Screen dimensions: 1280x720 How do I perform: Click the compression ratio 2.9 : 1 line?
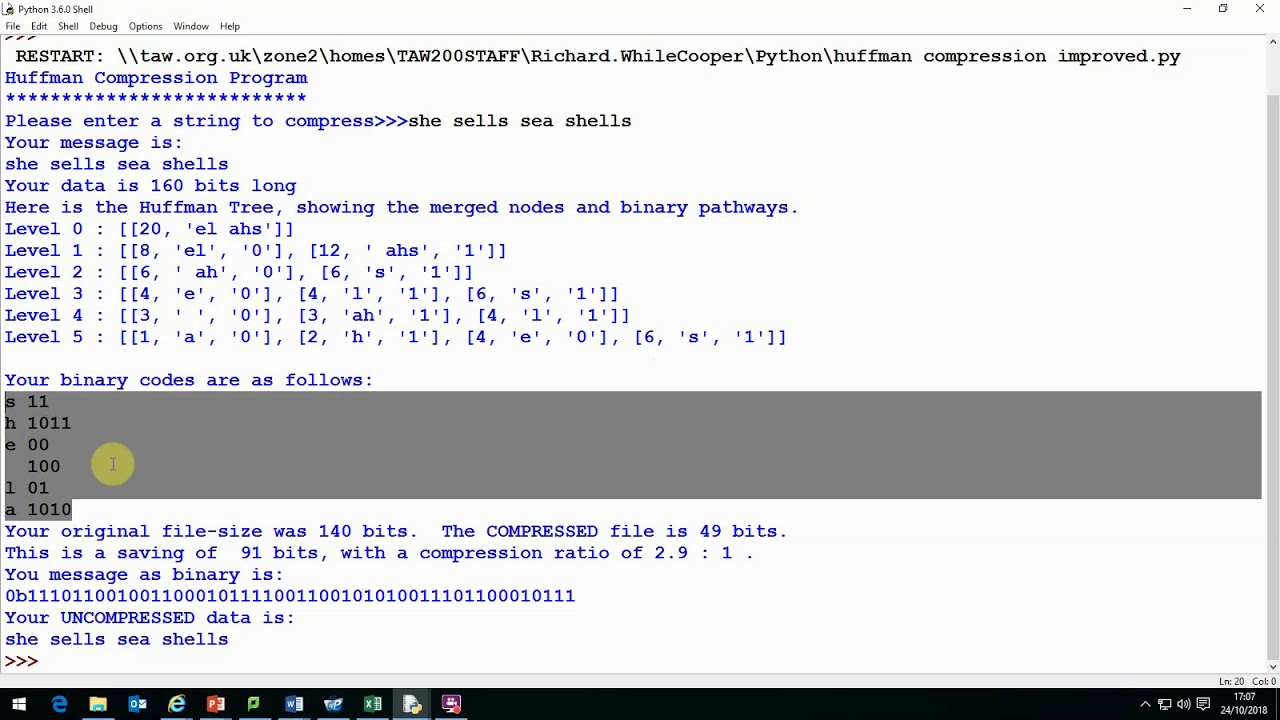tap(379, 553)
